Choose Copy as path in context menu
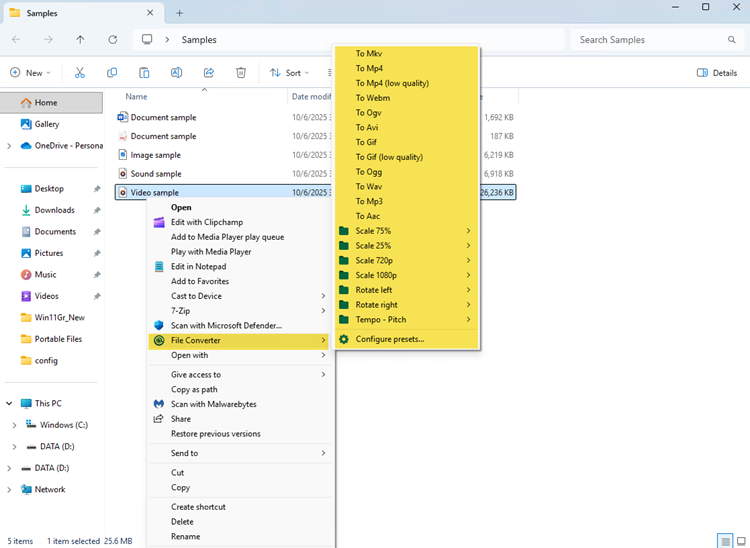This screenshot has height=548, width=750. point(194,389)
